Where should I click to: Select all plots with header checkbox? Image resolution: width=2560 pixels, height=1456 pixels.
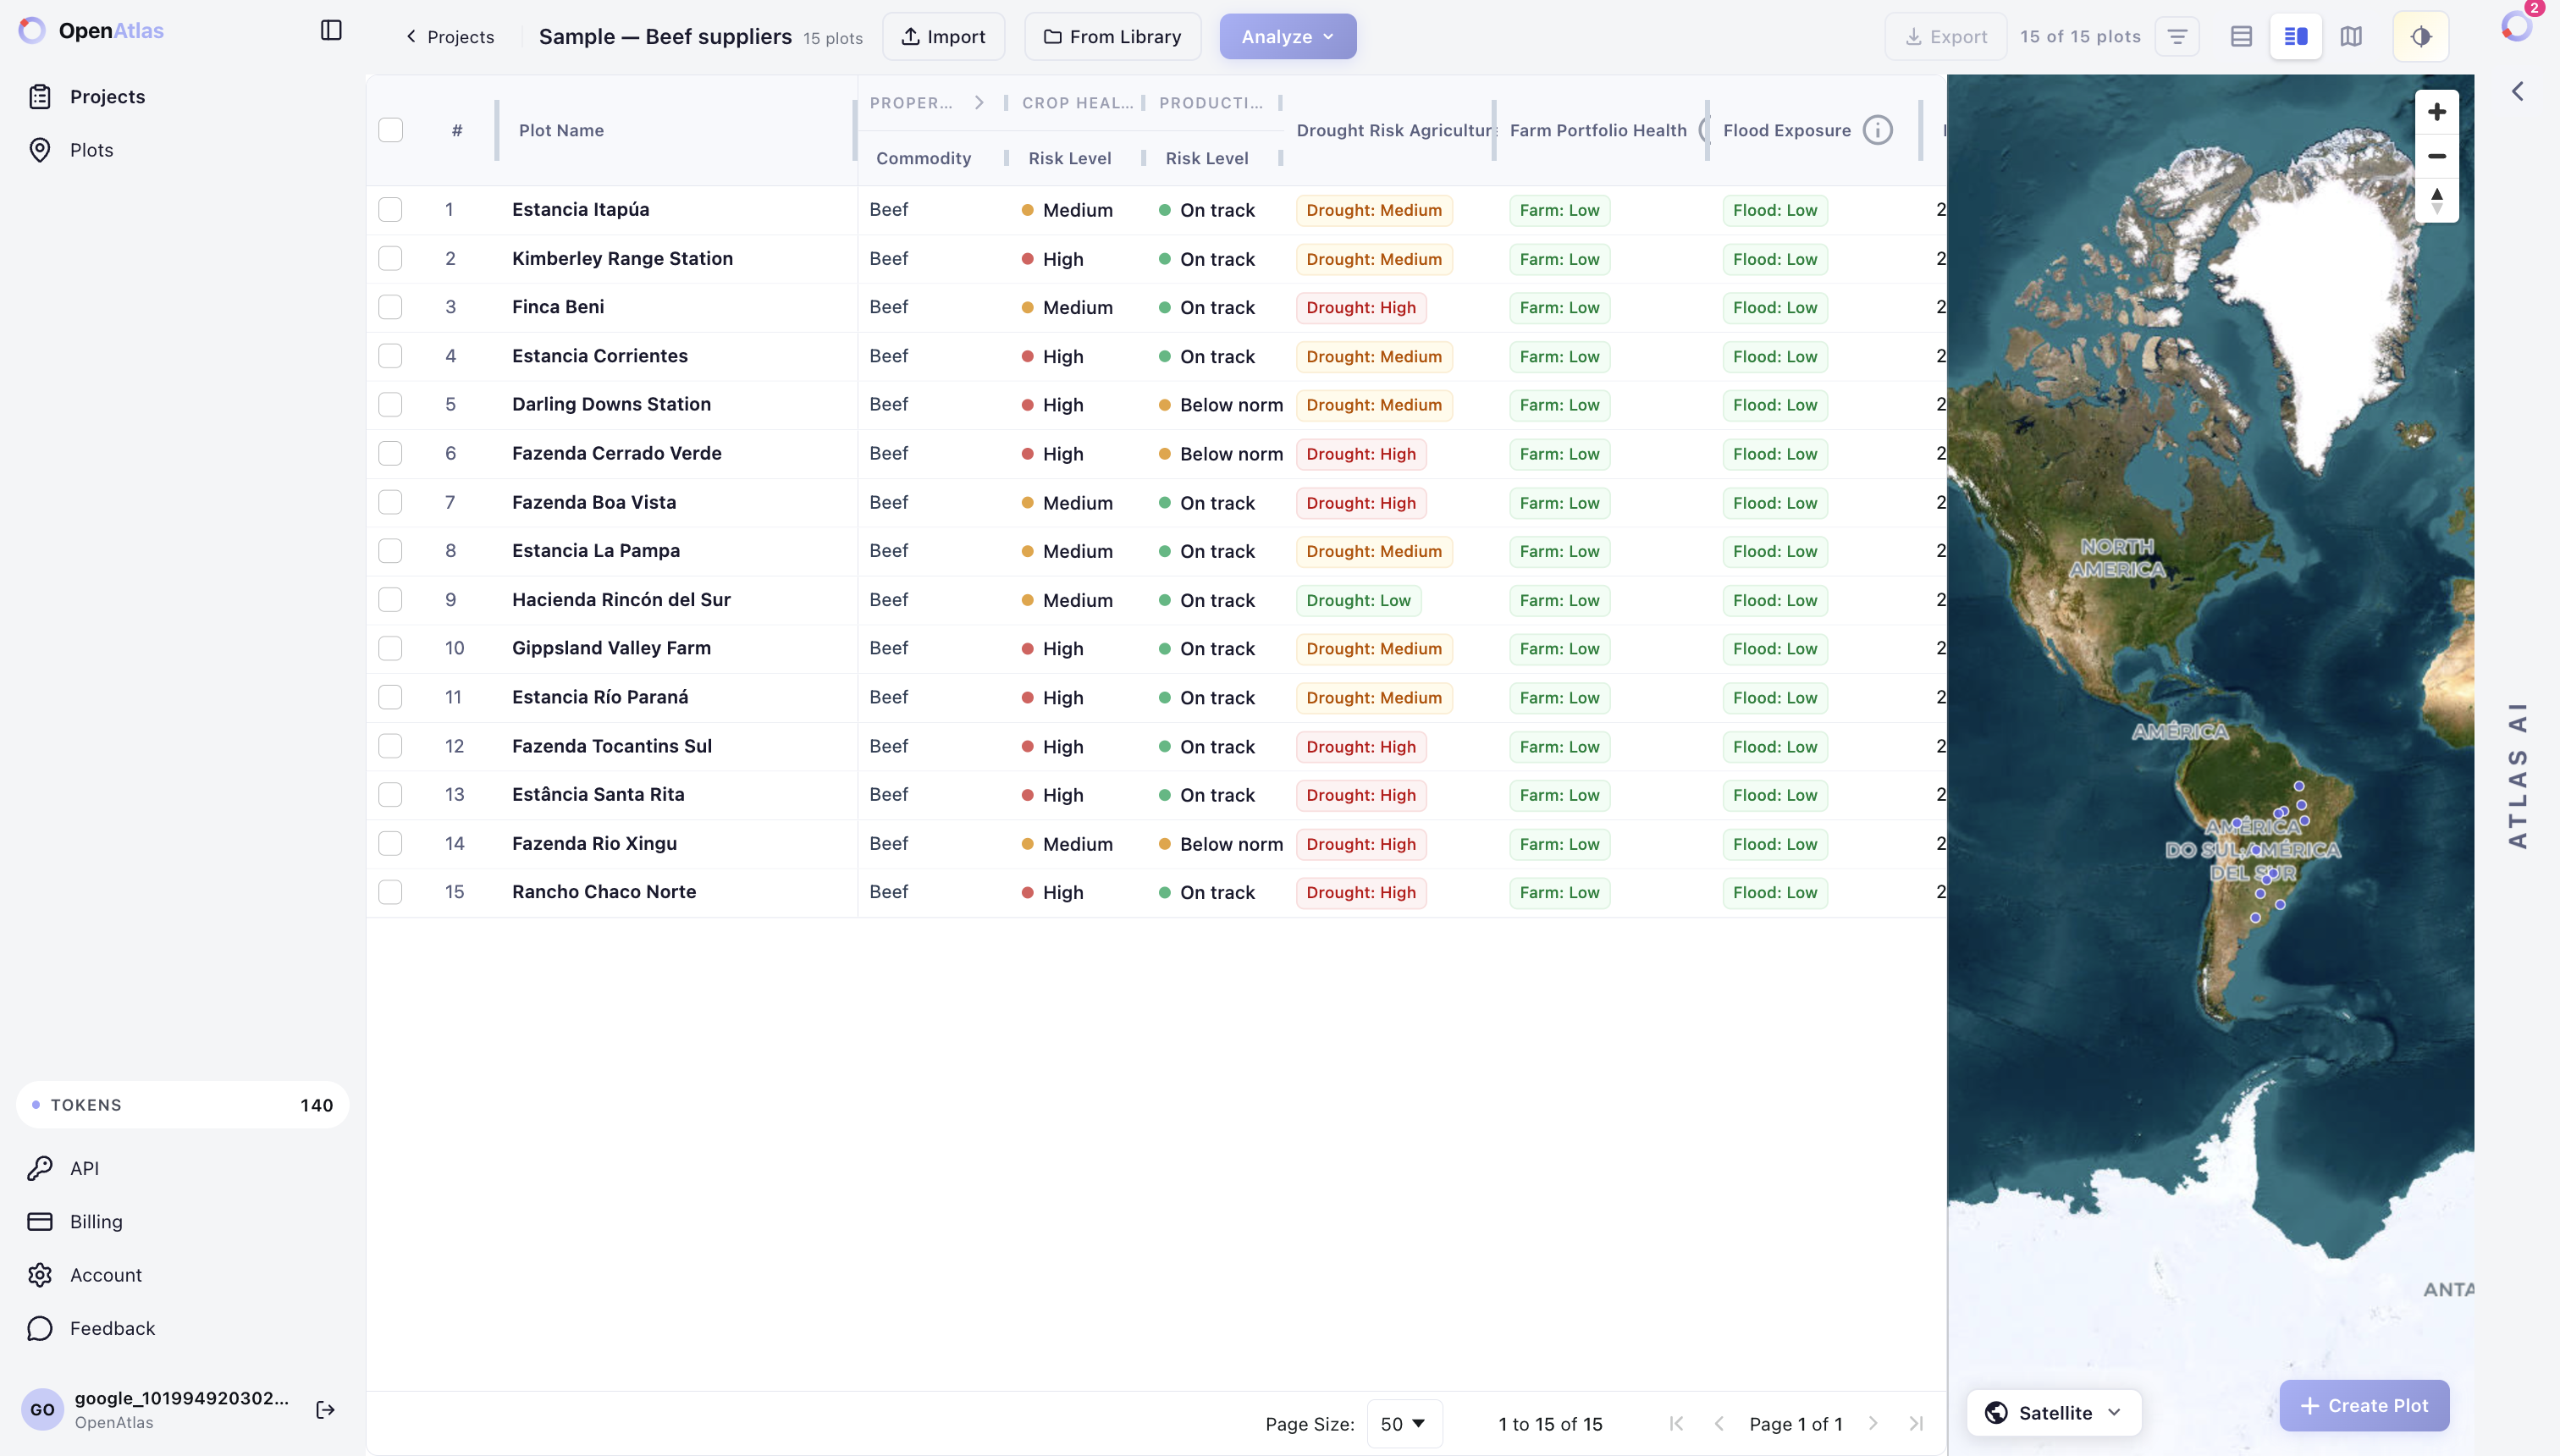pyautogui.click(x=391, y=130)
